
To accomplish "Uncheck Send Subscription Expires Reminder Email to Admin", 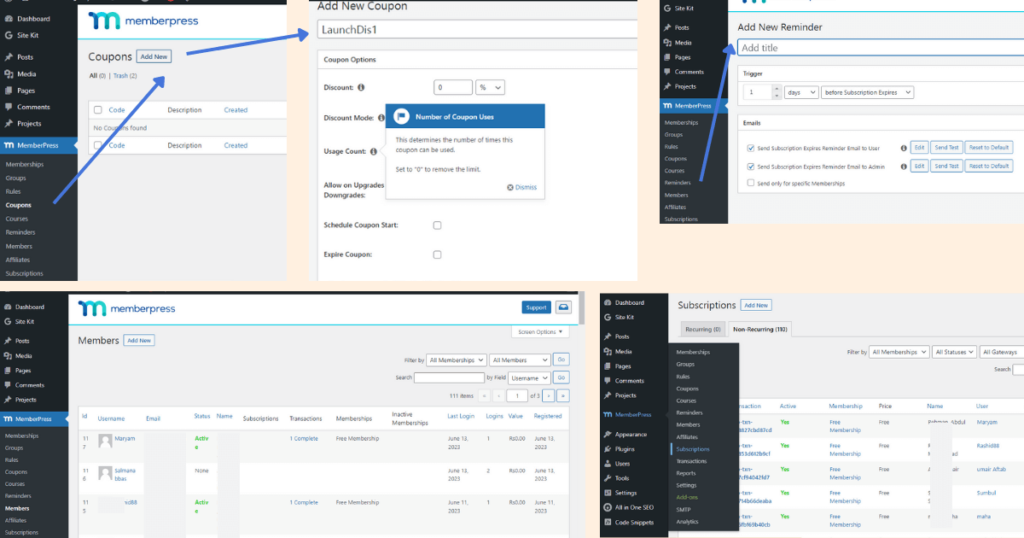I will coord(750,166).
